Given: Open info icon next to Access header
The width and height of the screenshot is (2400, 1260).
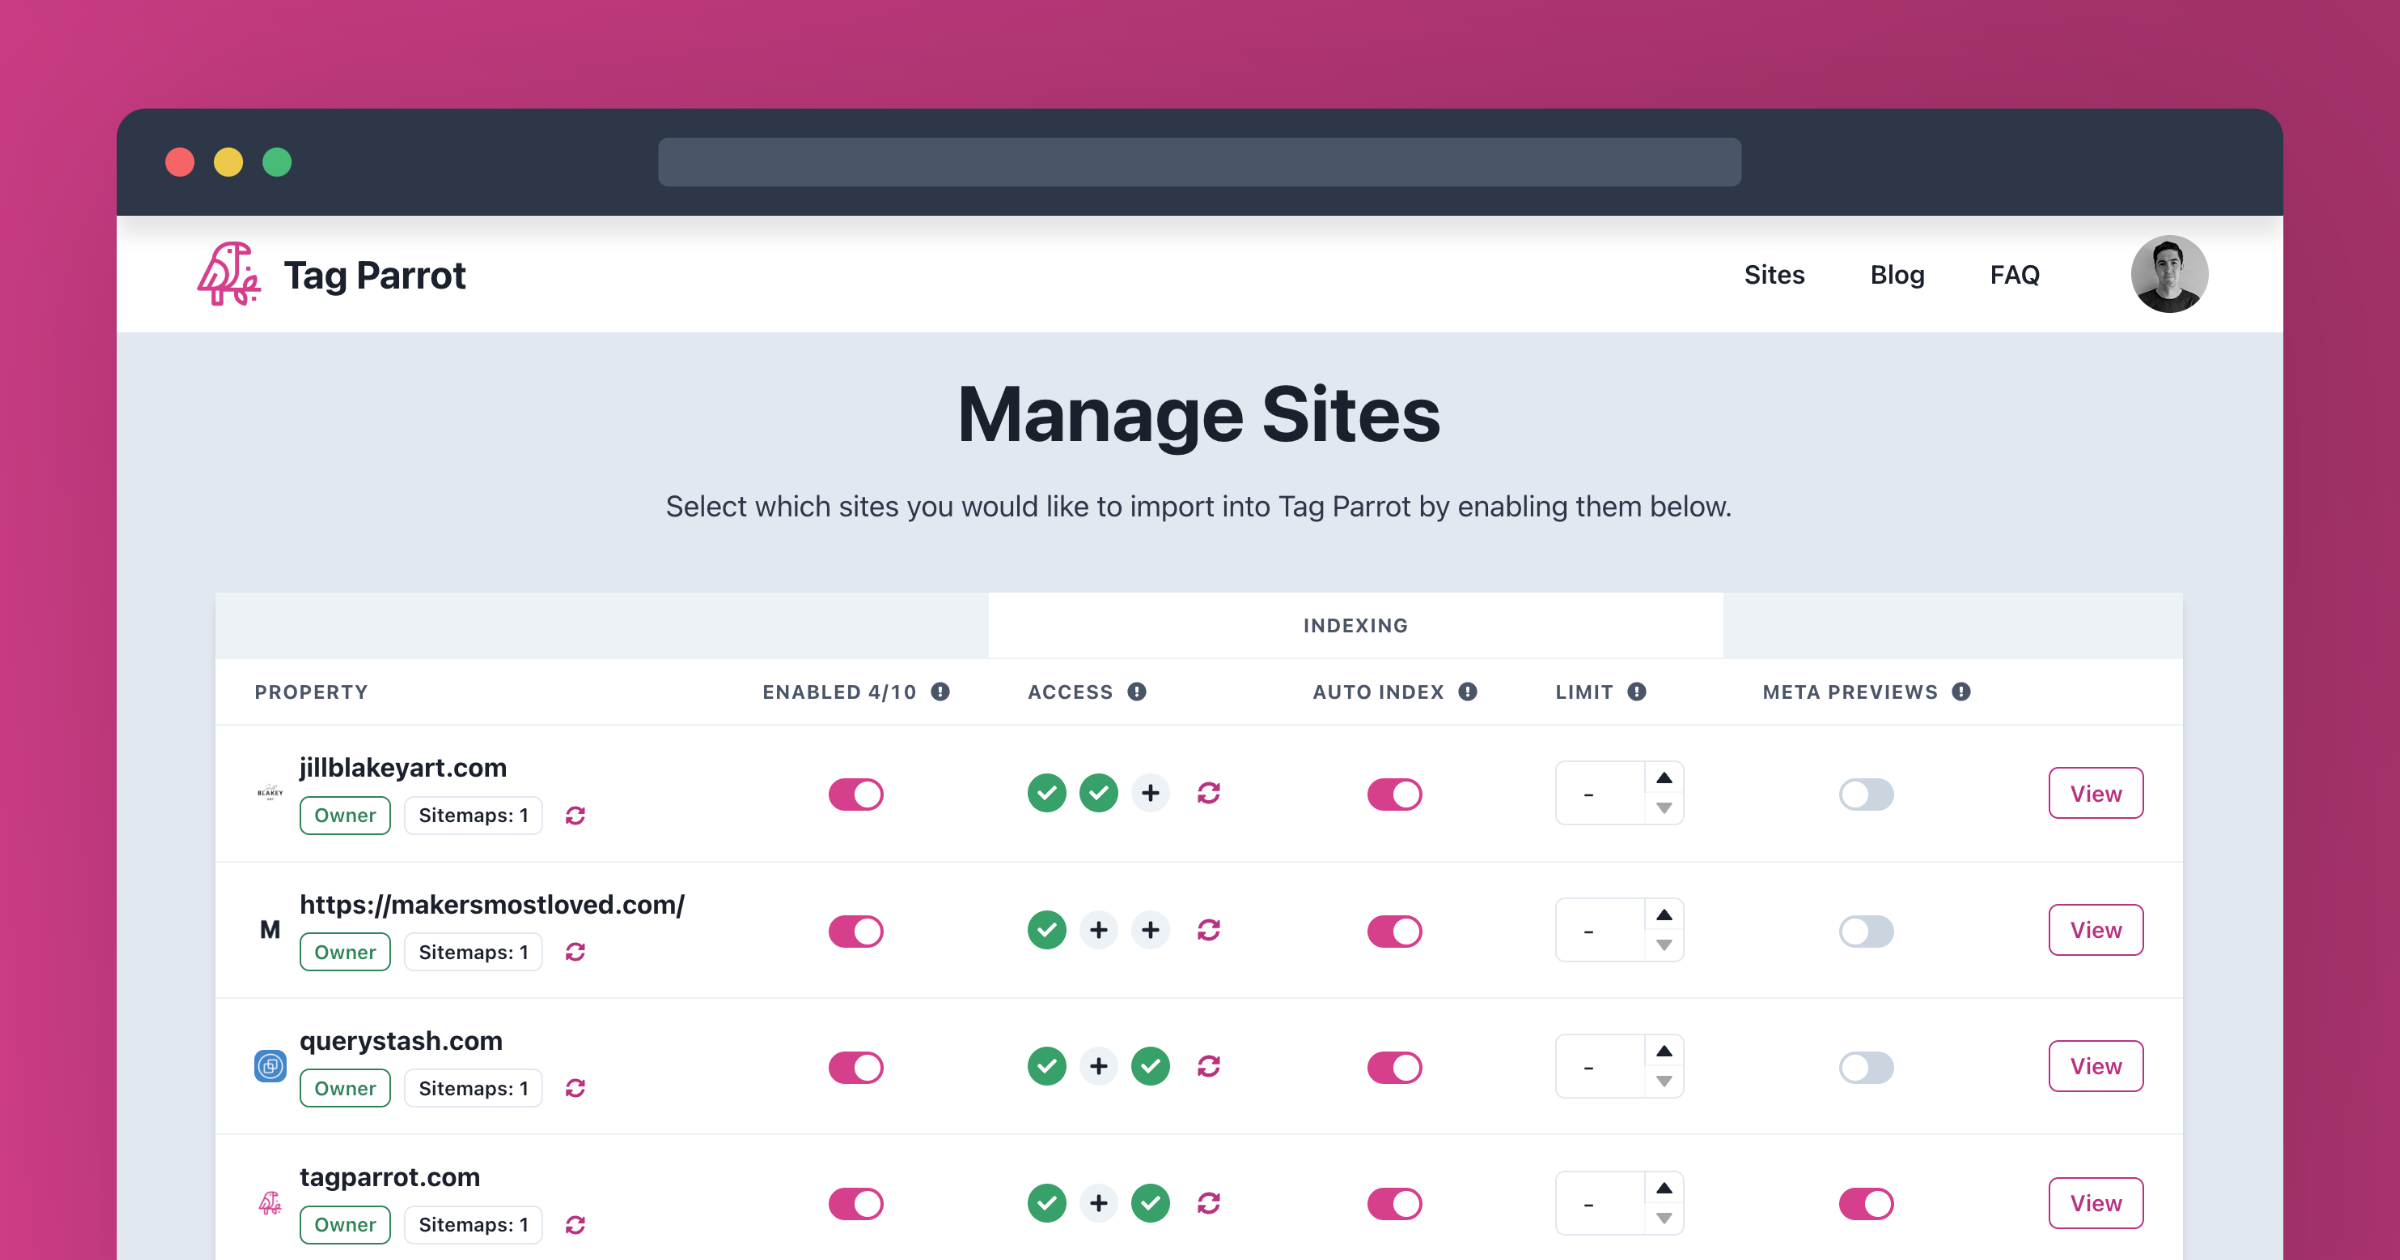Looking at the screenshot, I should 1137,692.
